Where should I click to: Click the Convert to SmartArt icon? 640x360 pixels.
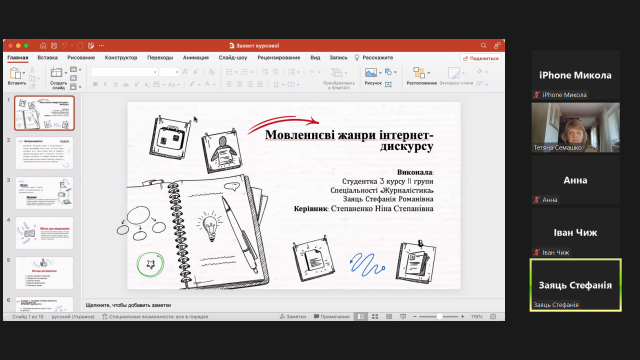[336, 73]
